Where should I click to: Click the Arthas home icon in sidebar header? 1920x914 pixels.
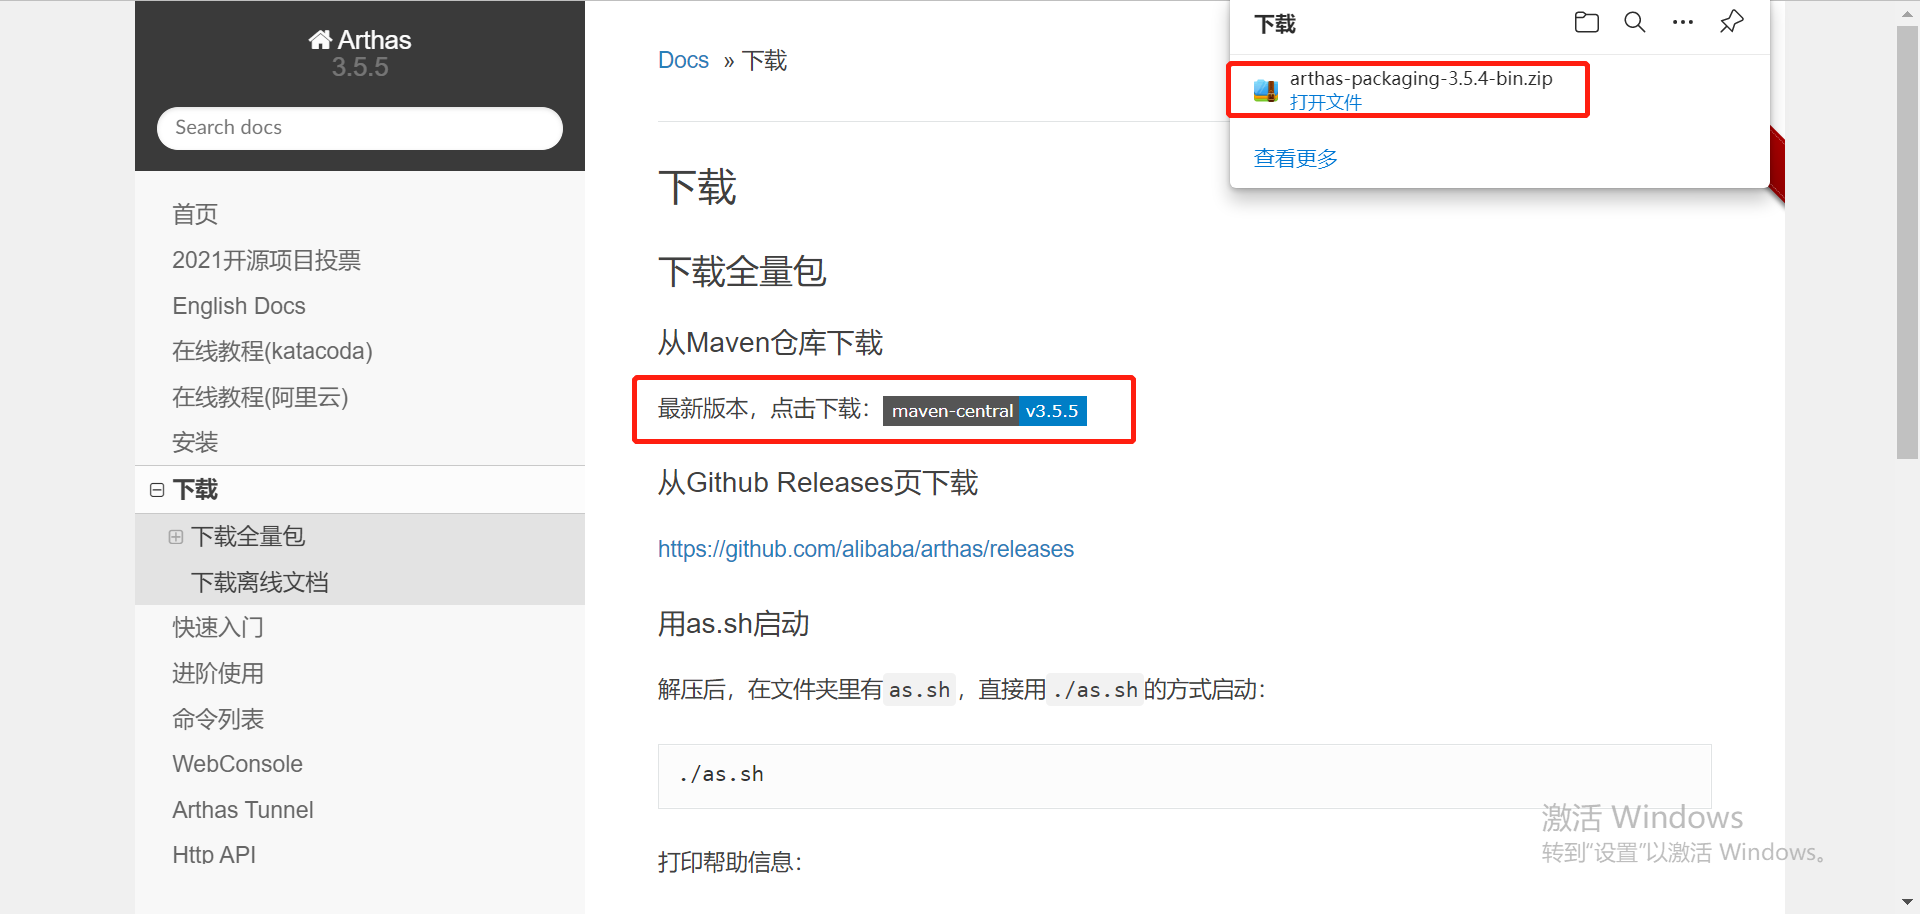pos(320,38)
